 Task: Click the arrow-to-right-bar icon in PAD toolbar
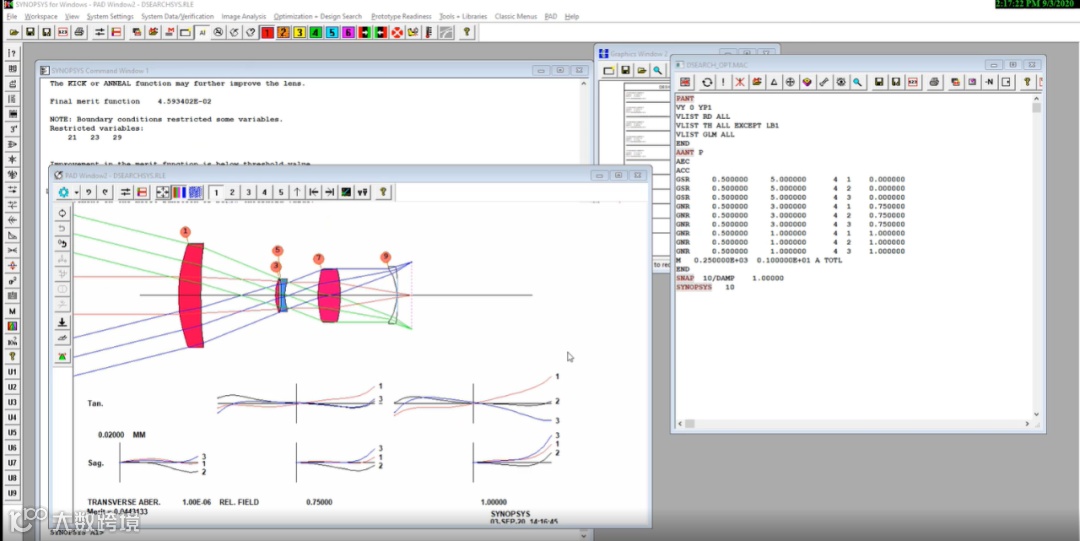pyautogui.click(x=329, y=192)
